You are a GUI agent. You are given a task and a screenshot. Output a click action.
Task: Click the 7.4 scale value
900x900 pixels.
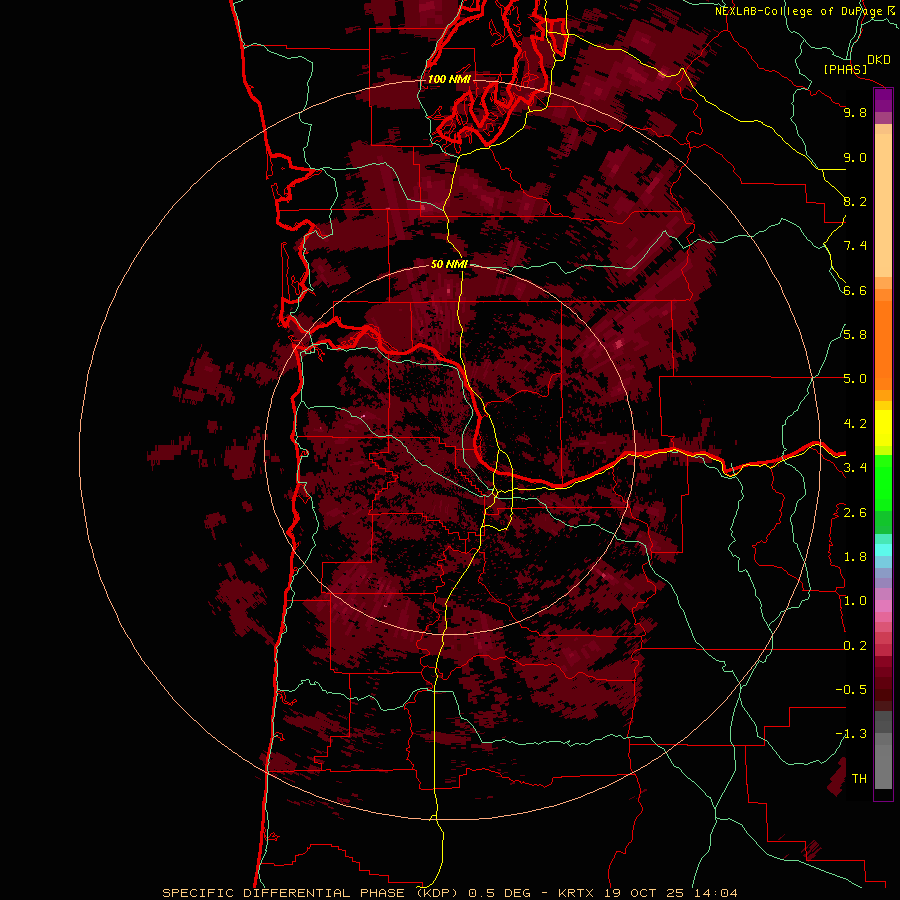855,246
